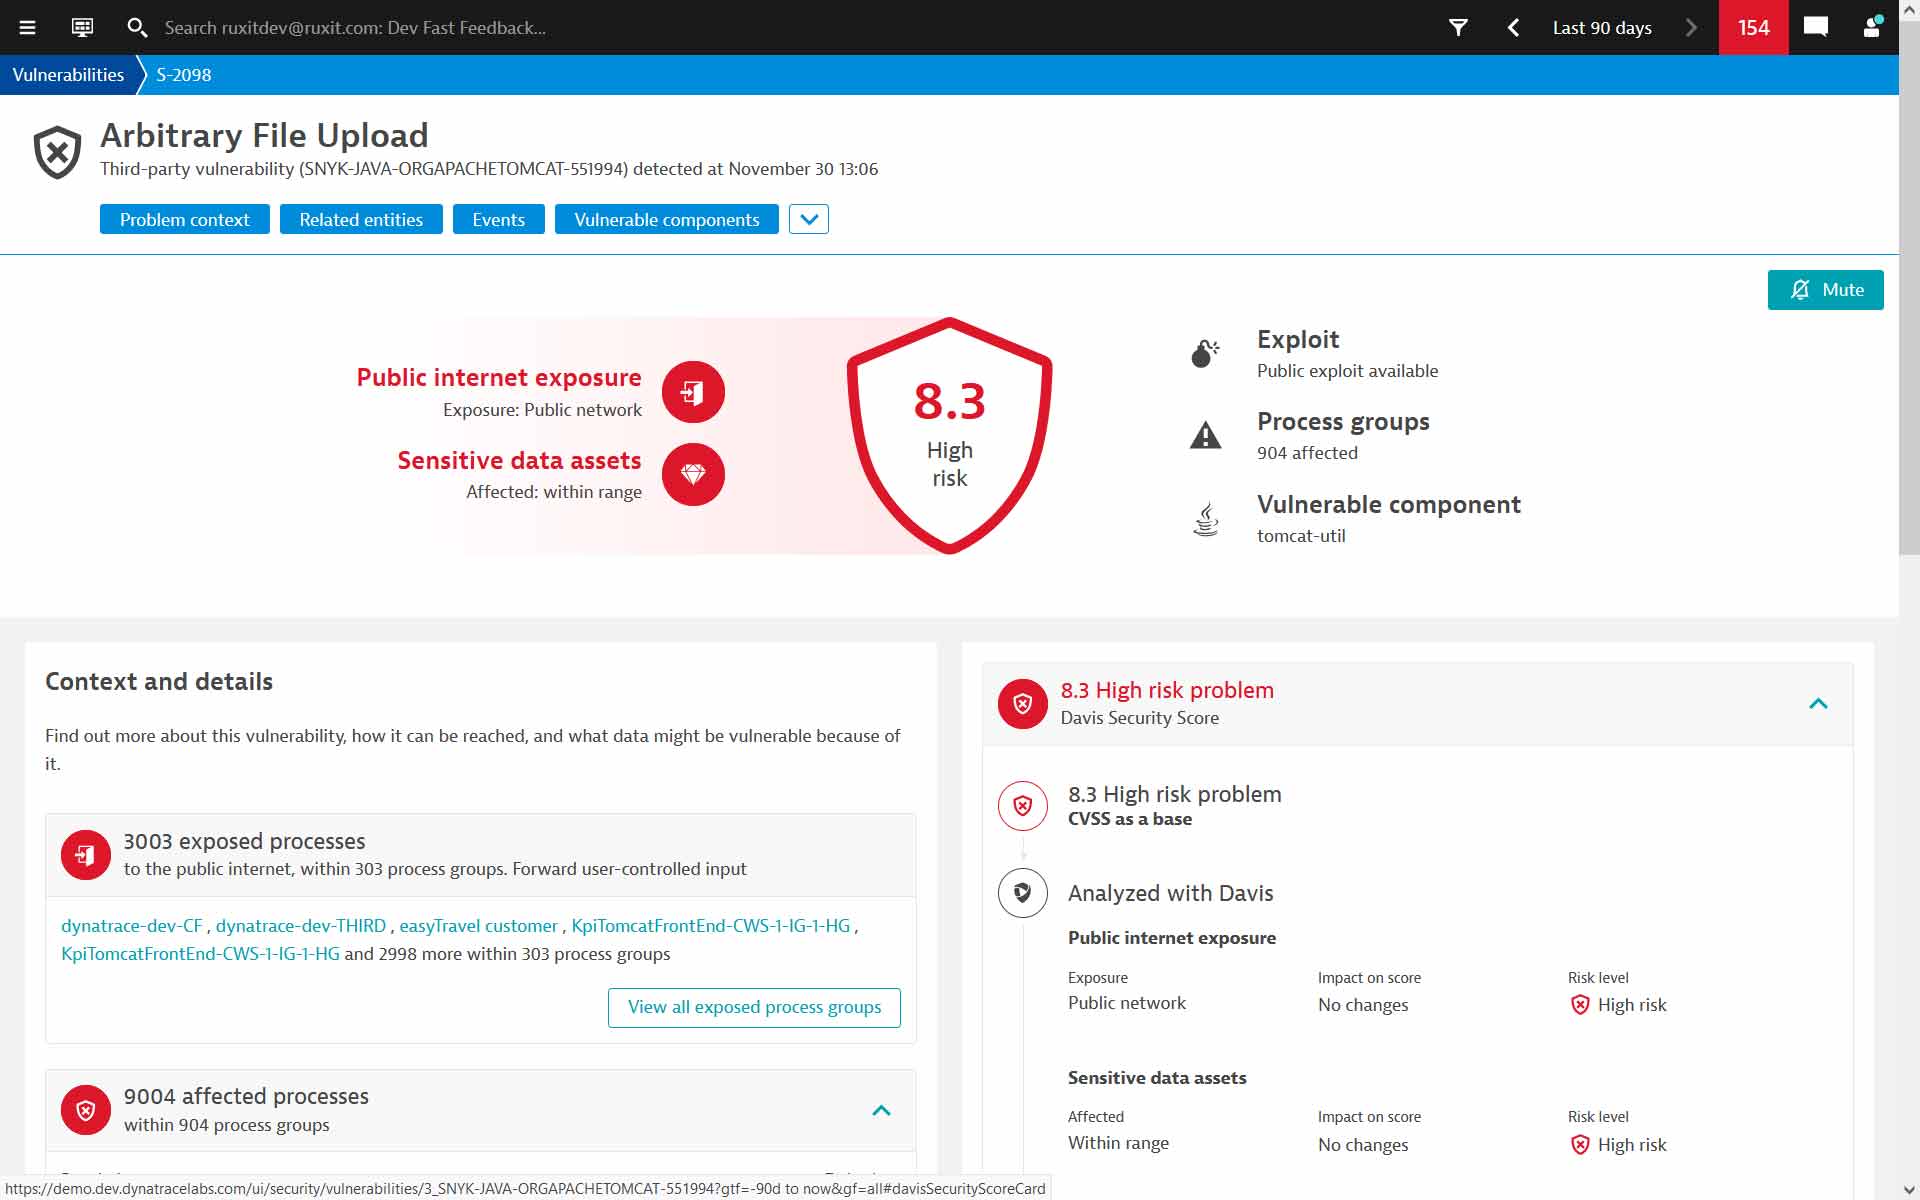The height and width of the screenshot is (1200, 1920).
Task: View all exposed process groups
Action: (x=754, y=1007)
